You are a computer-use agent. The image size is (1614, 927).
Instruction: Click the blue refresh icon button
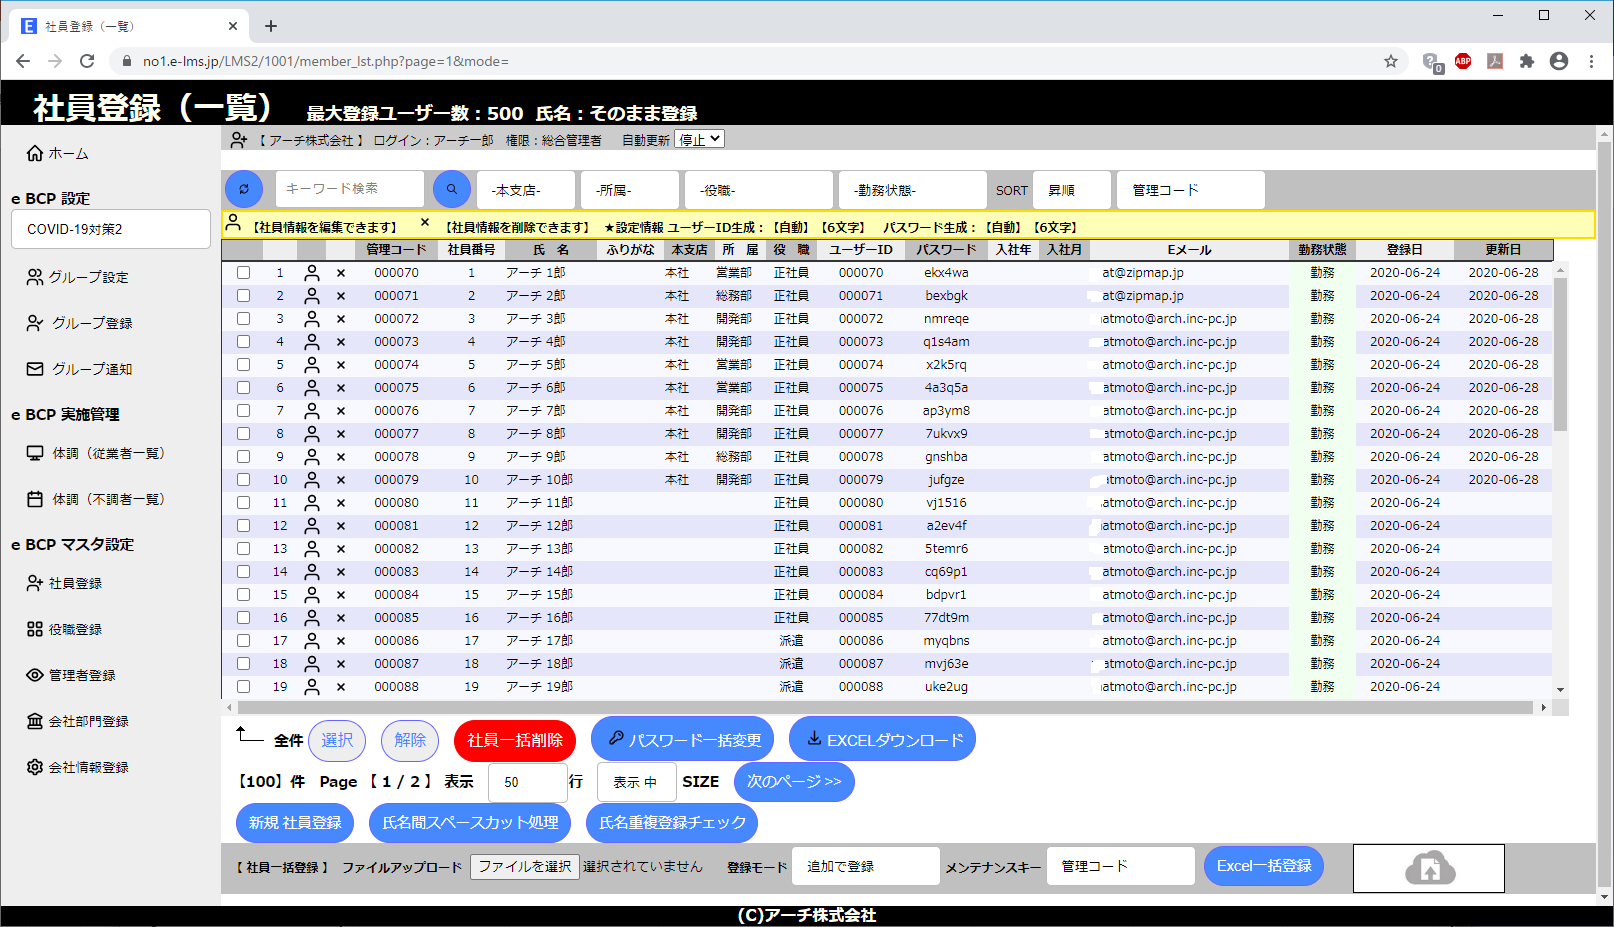pos(244,189)
